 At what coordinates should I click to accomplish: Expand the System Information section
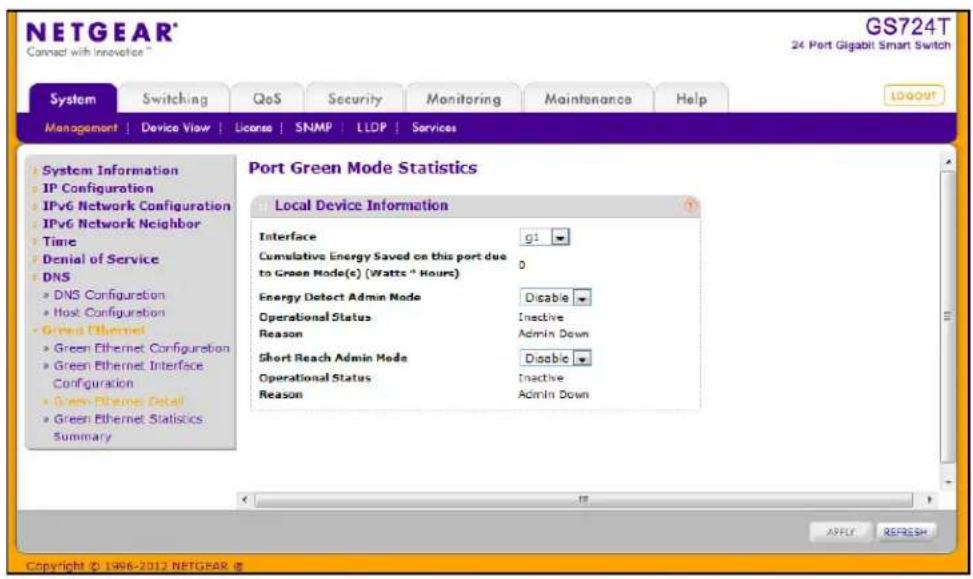pos(110,170)
